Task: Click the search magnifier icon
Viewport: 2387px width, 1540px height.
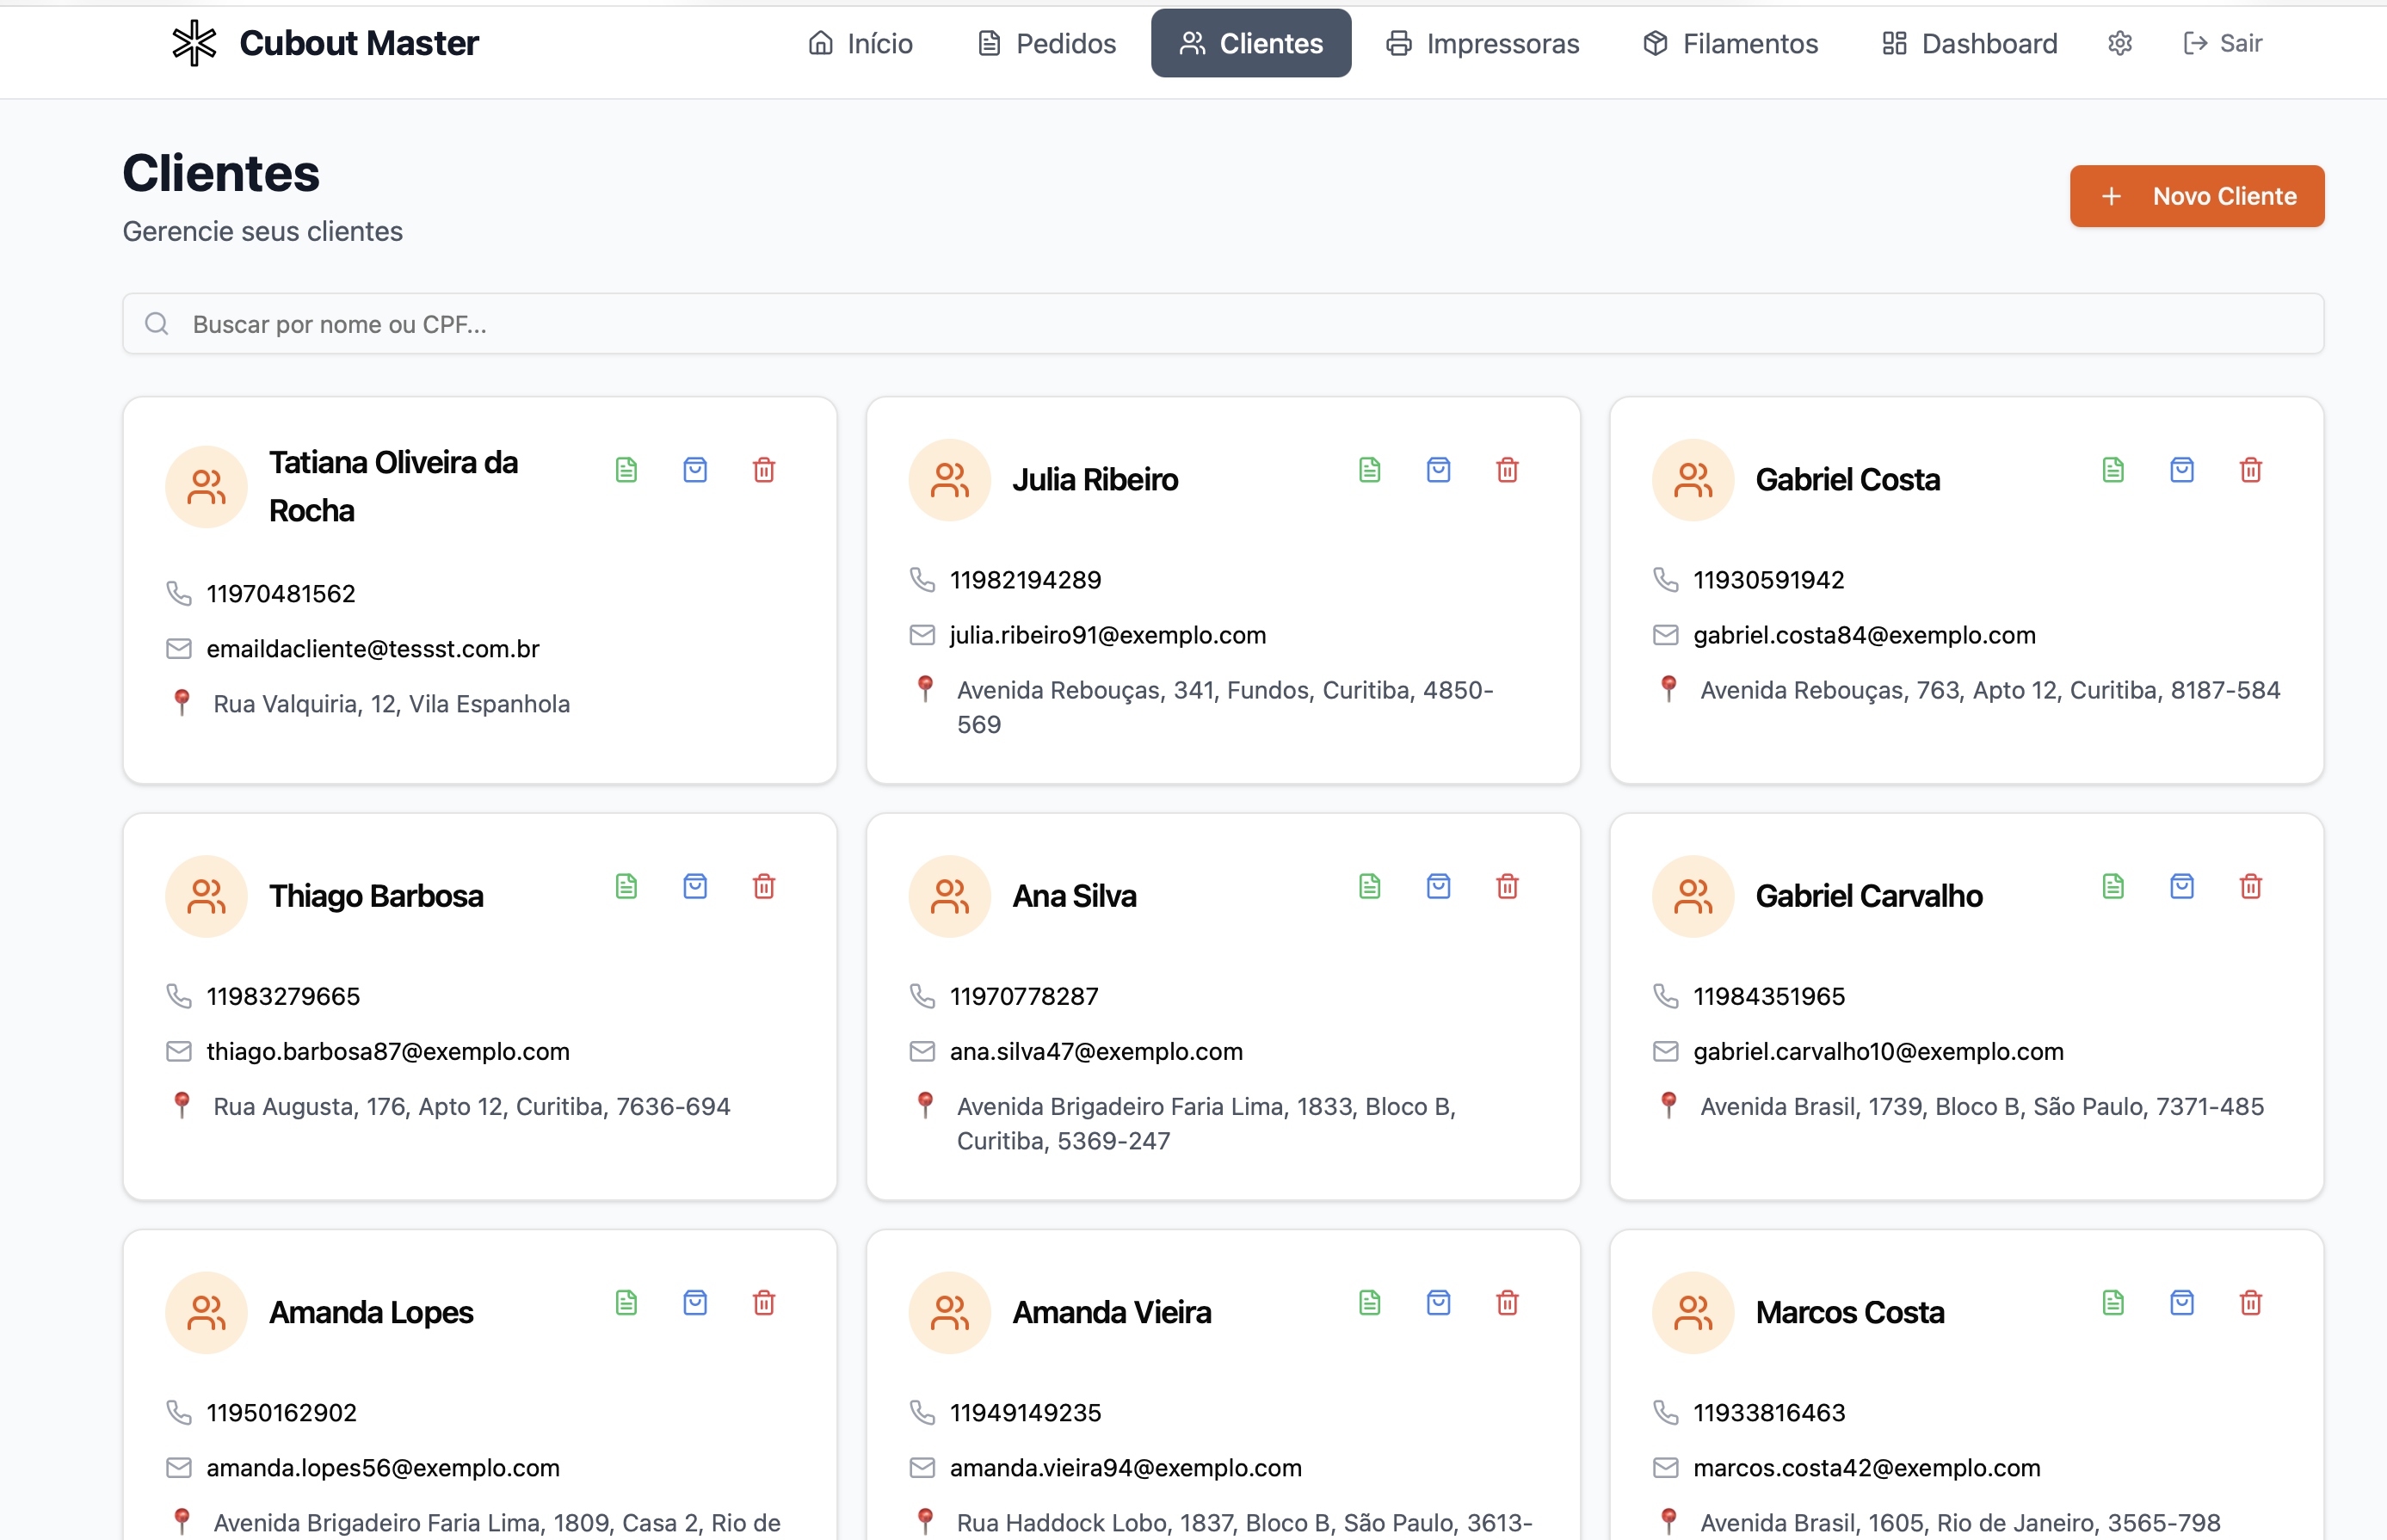Action: tap(157, 323)
